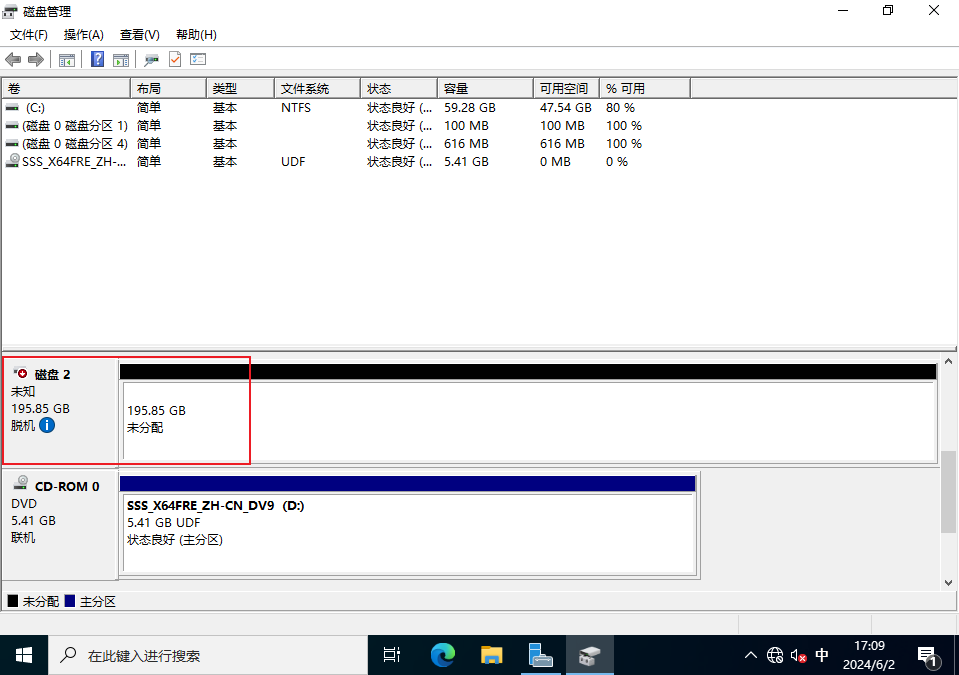Open the 操作(A) menu

(84, 35)
